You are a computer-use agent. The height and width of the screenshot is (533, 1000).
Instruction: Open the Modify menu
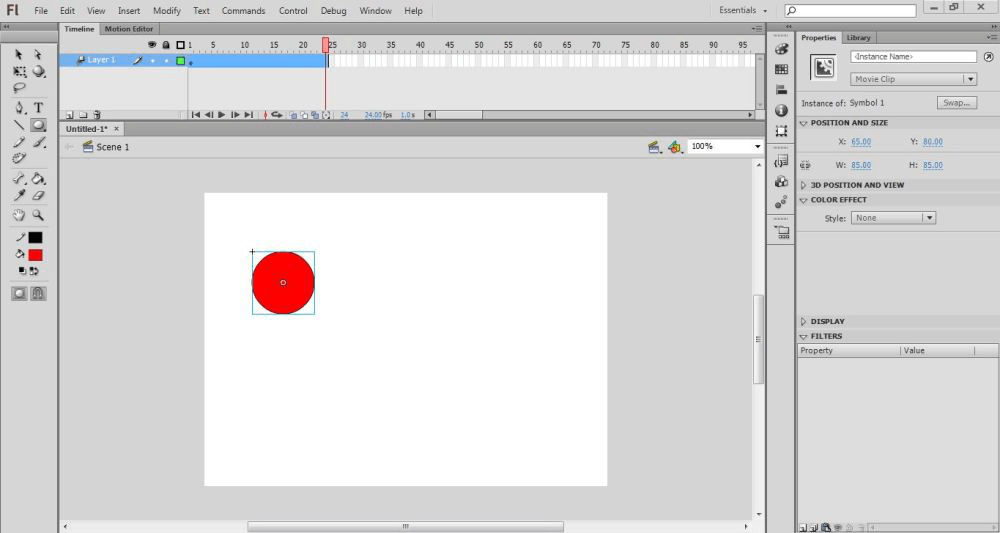pyautogui.click(x=166, y=11)
